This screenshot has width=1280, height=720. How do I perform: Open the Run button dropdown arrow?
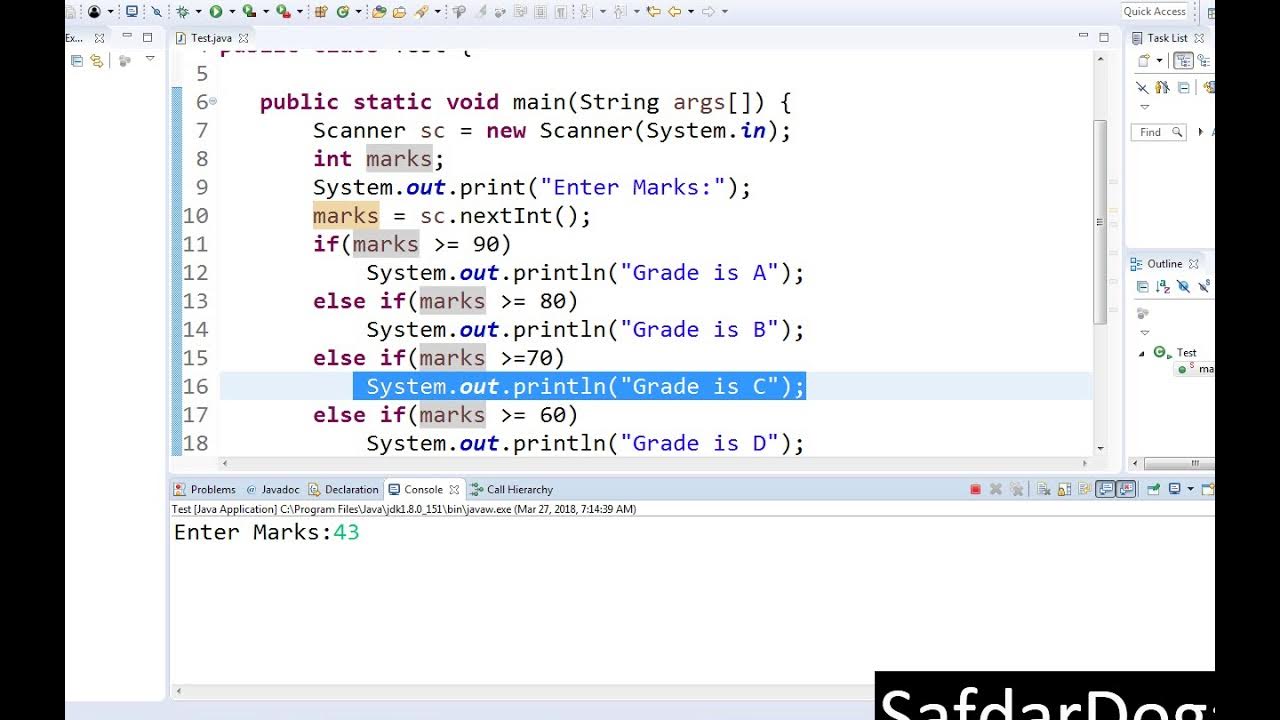[232, 12]
